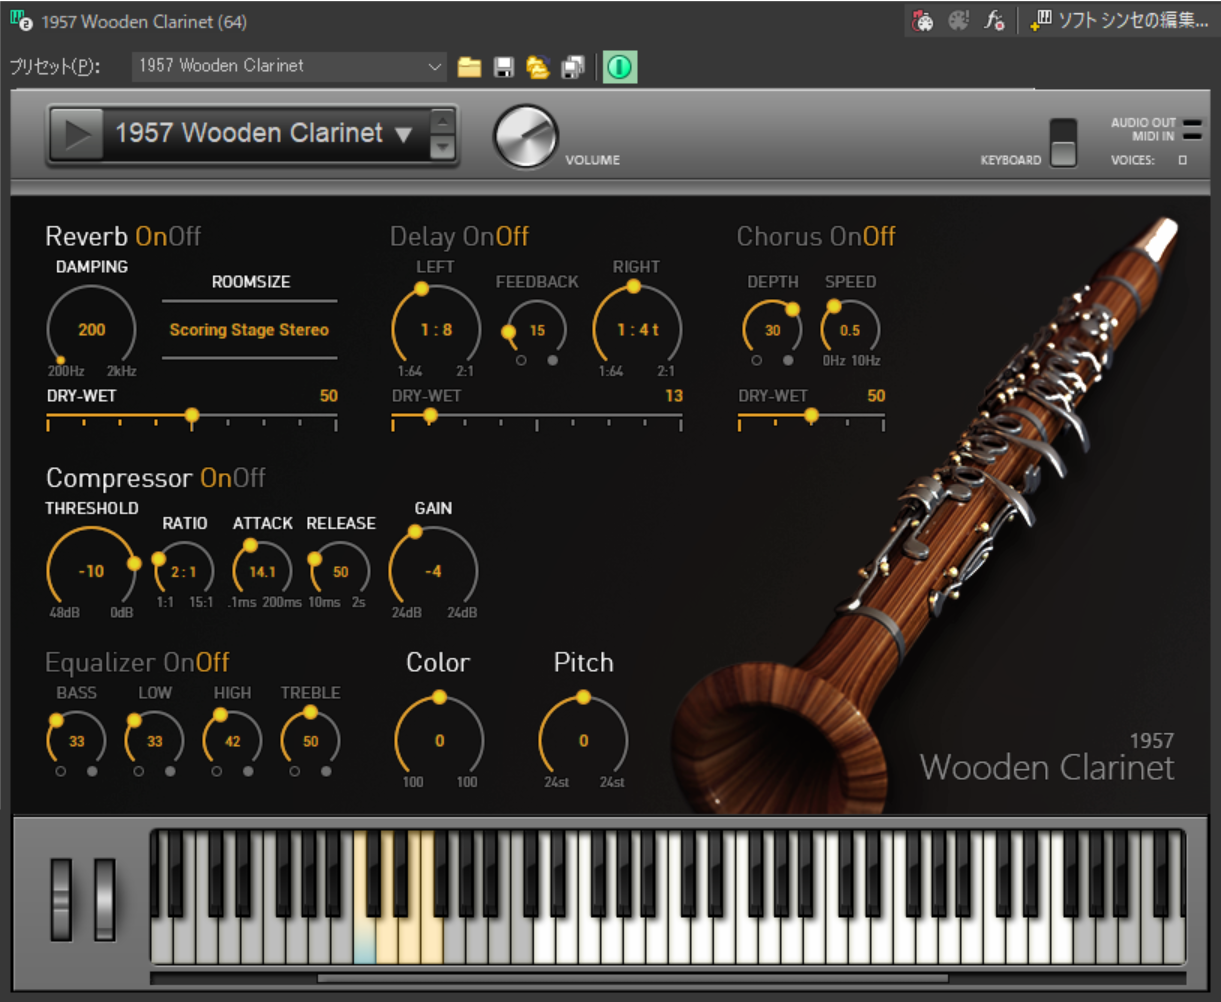Click the next instrument stepper down arrow

coord(442,148)
